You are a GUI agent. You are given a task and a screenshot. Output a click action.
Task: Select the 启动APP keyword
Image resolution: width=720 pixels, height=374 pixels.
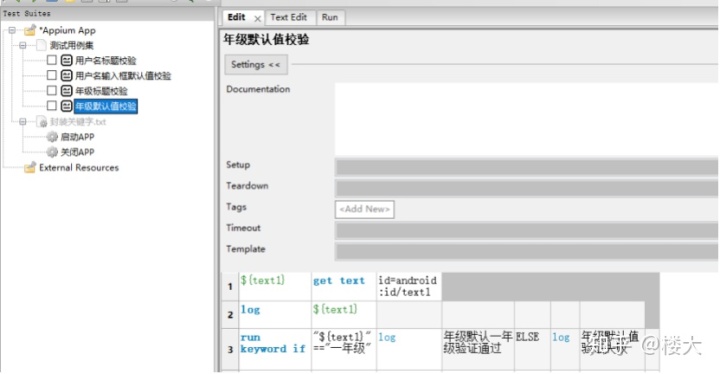(77, 137)
